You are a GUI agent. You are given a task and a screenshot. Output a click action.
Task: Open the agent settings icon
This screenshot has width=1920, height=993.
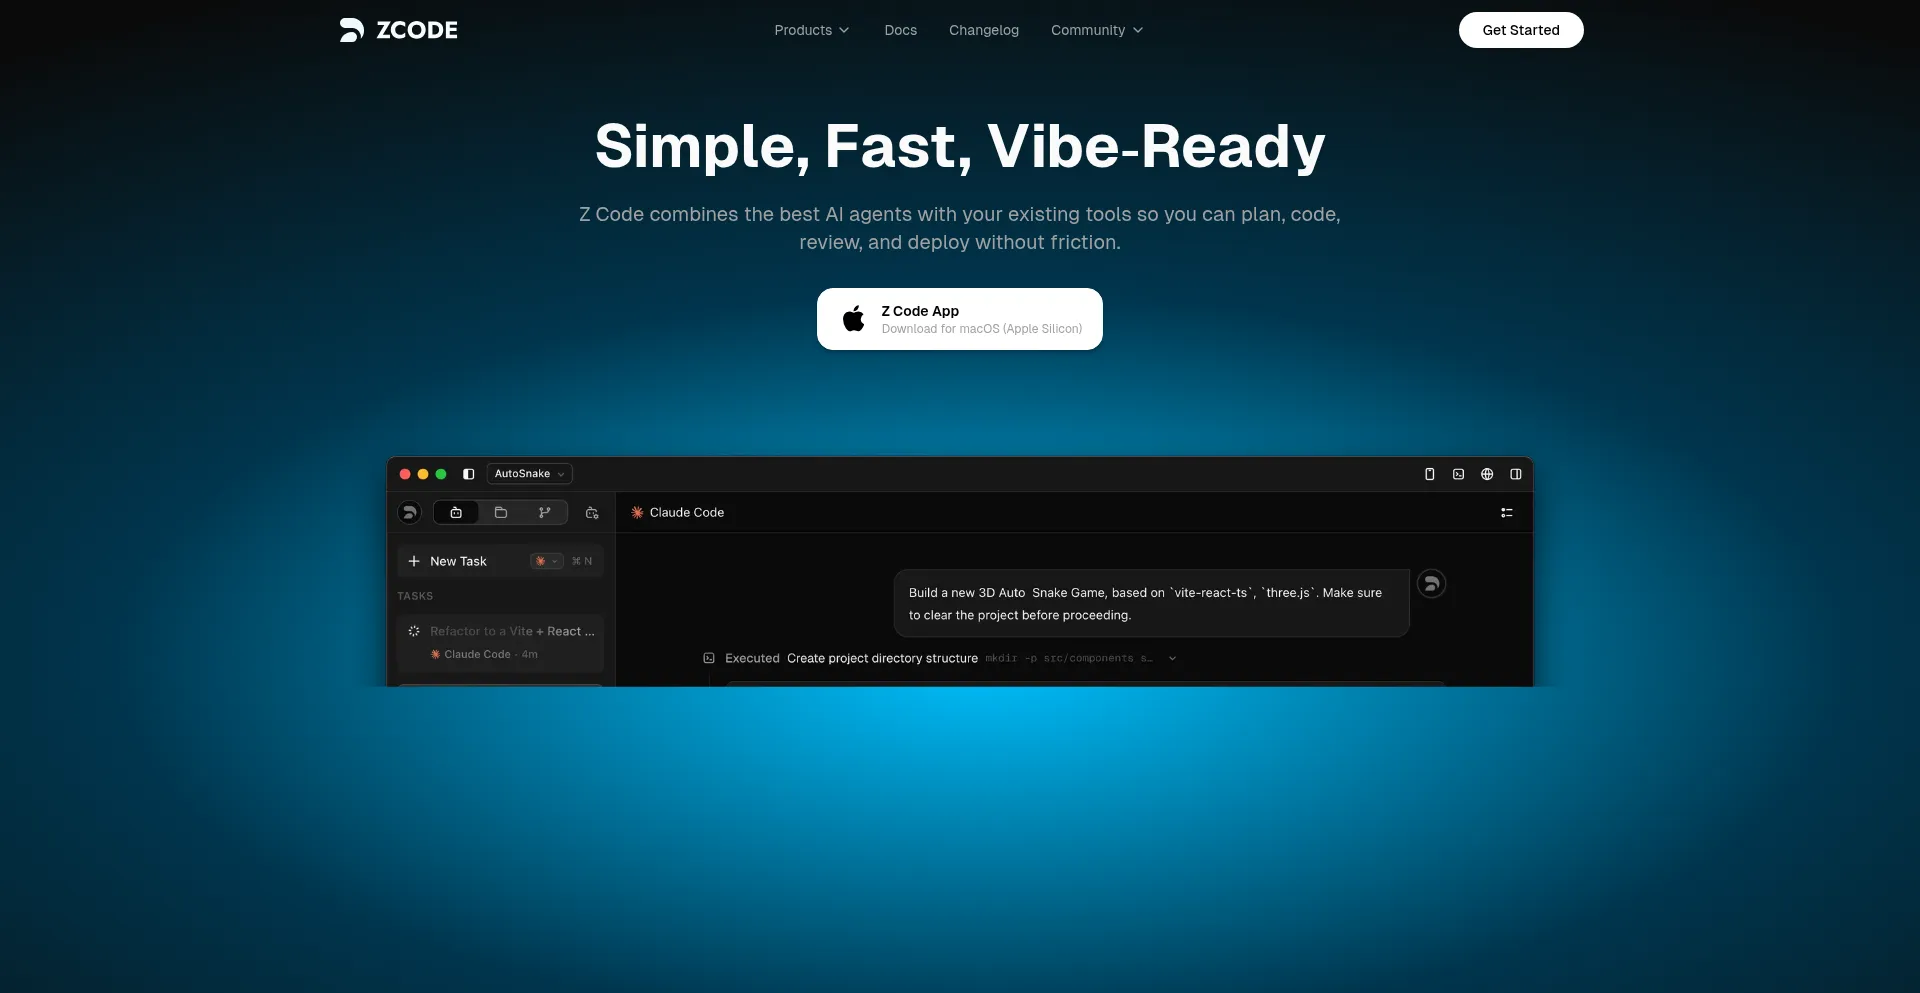592,513
